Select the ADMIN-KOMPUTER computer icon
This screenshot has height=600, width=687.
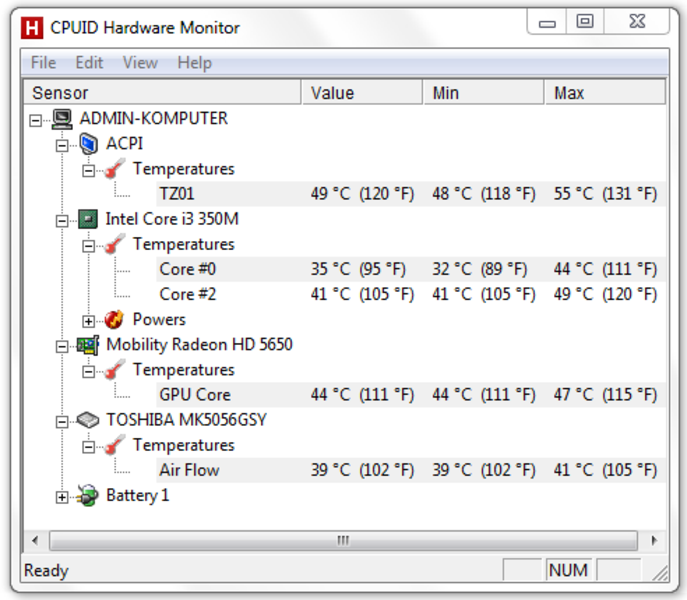coord(62,118)
